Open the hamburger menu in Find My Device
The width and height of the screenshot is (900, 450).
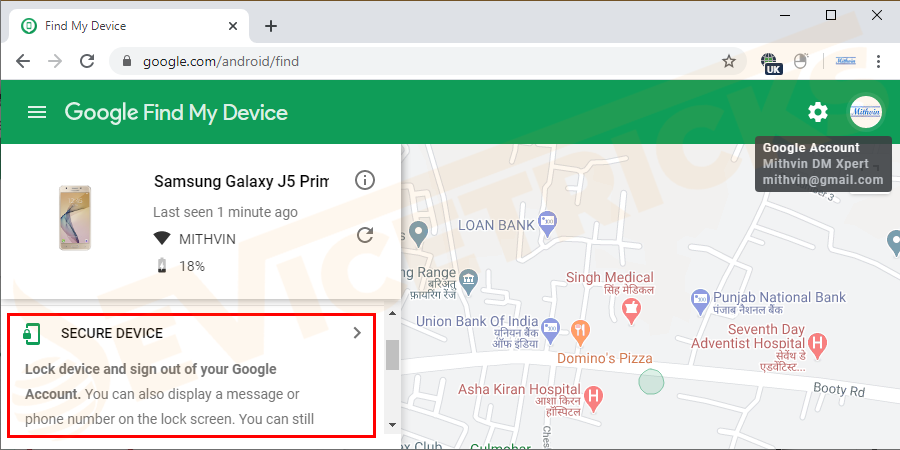click(37, 112)
